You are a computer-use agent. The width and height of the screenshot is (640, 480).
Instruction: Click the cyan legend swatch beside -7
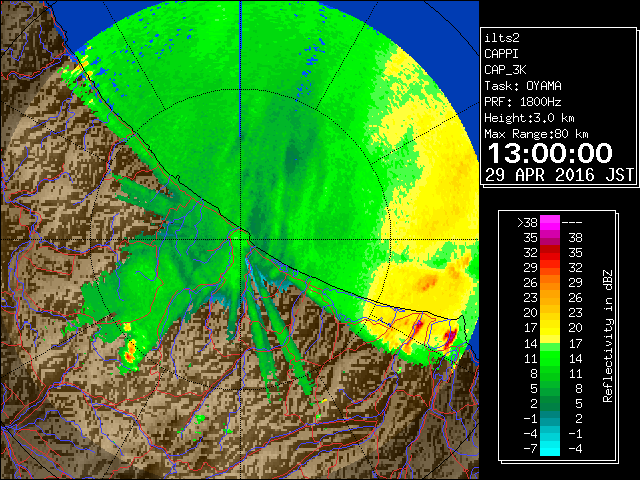click(x=550, y=448)
